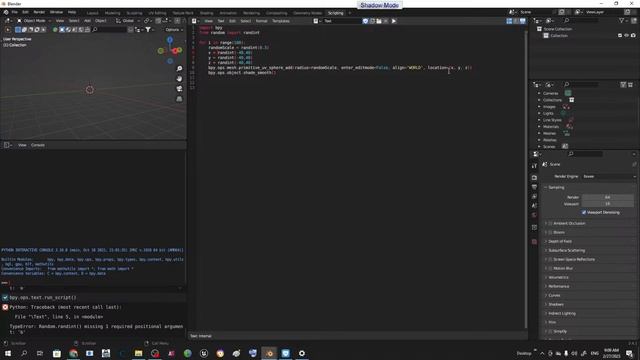Click the select box tool in the viewport header

pos(18,29)
